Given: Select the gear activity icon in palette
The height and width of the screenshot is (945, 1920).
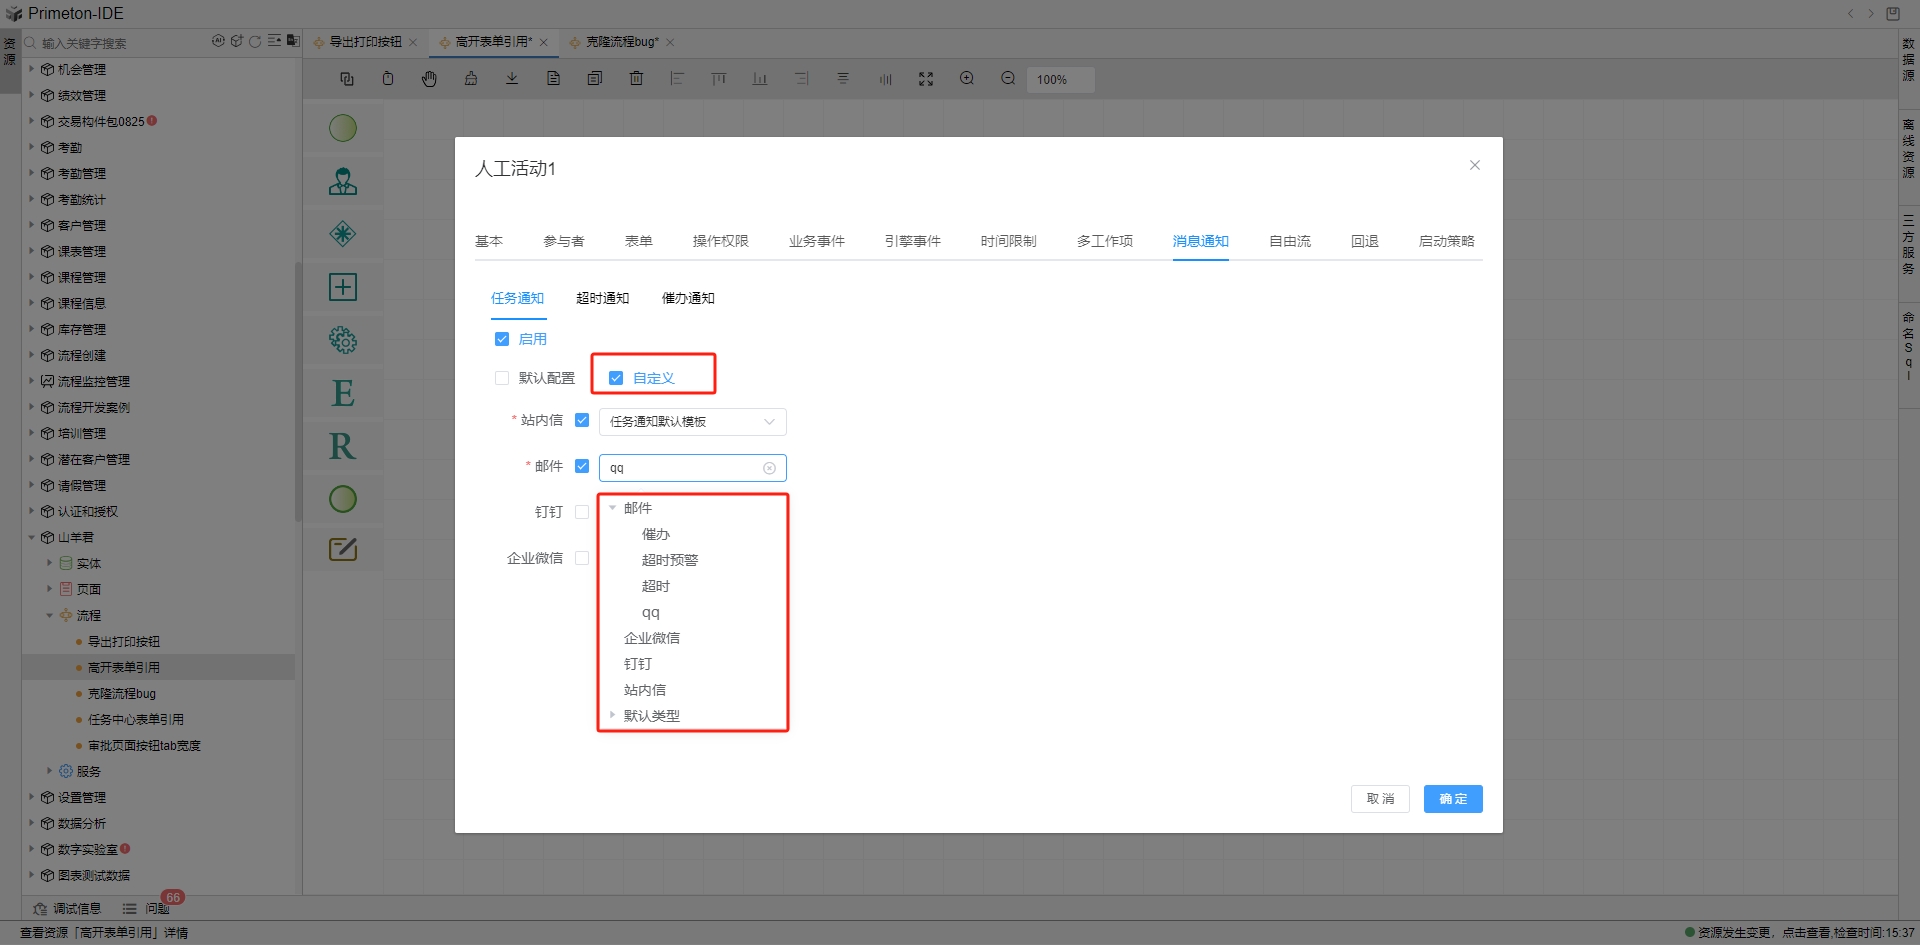Looking at the screenshot, I should [x=343, y=340].
